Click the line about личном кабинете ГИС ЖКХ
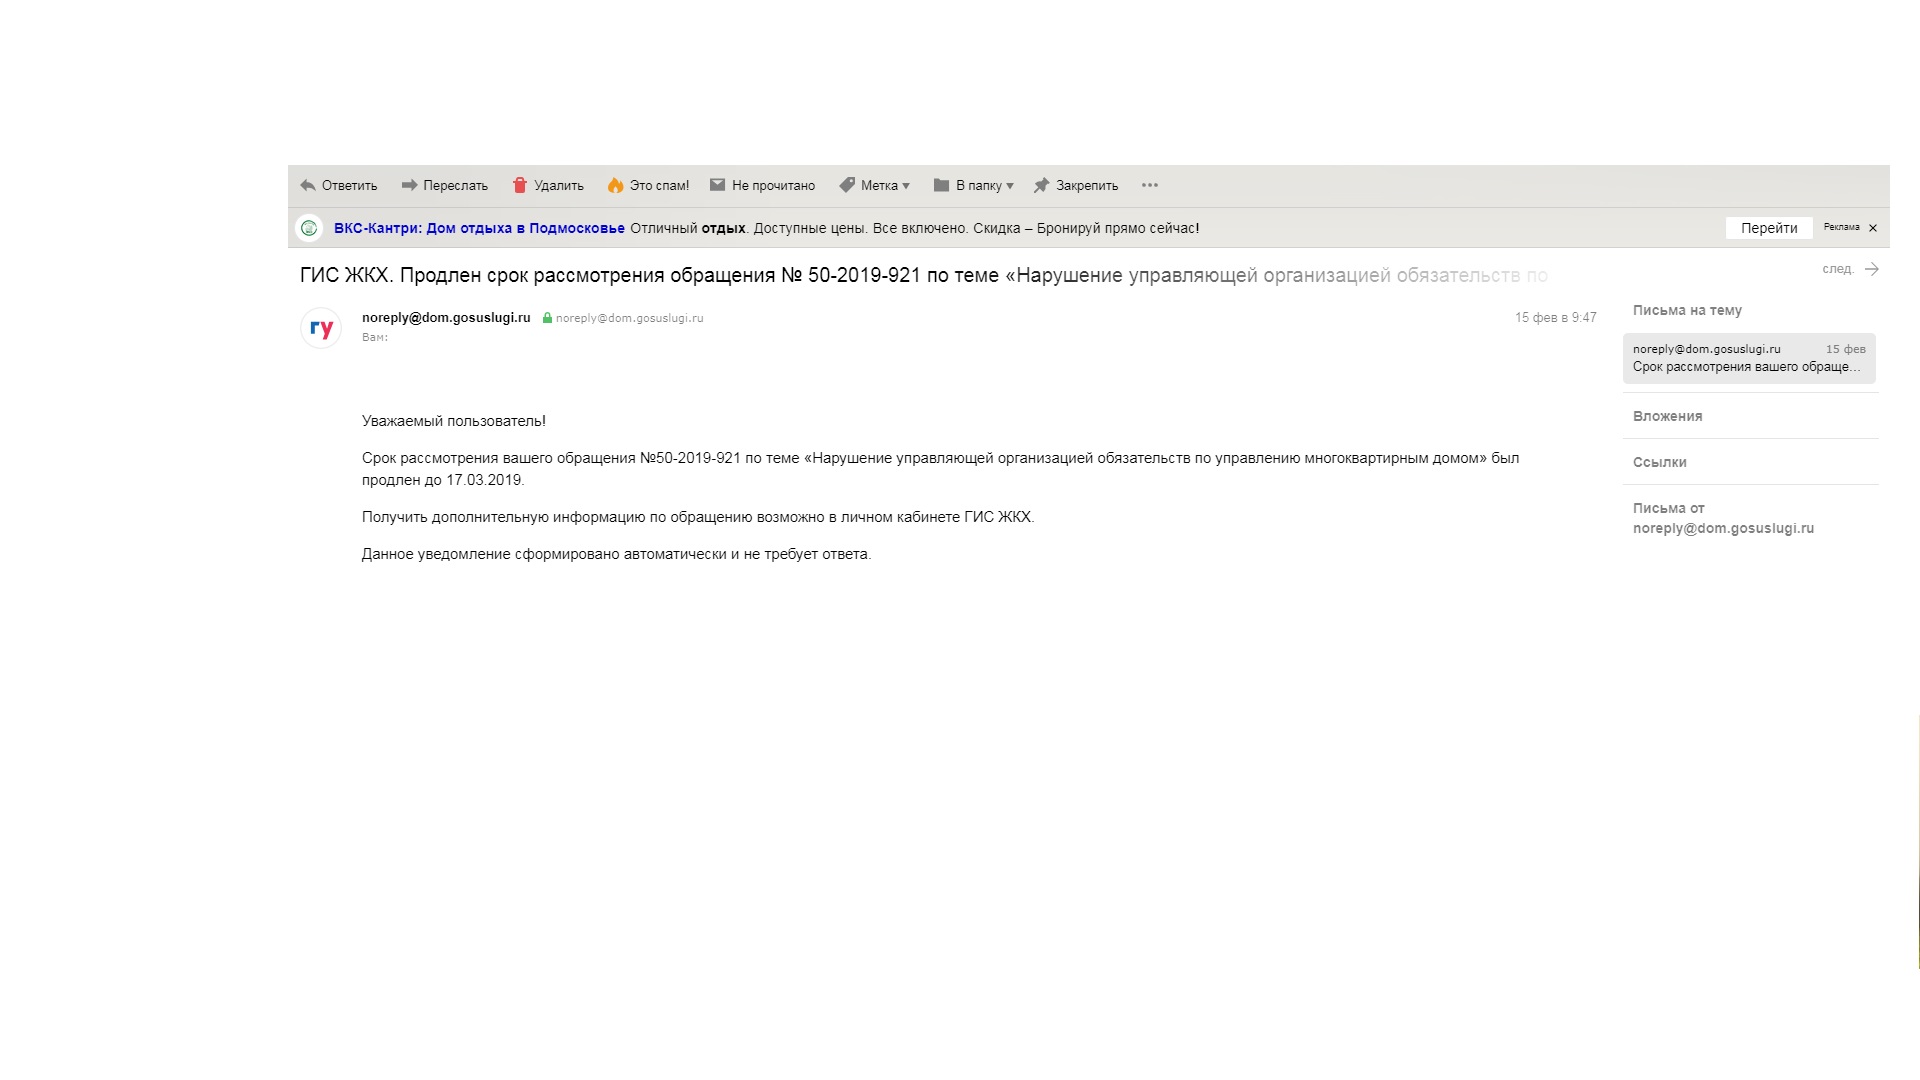 [x=698, y=517]
